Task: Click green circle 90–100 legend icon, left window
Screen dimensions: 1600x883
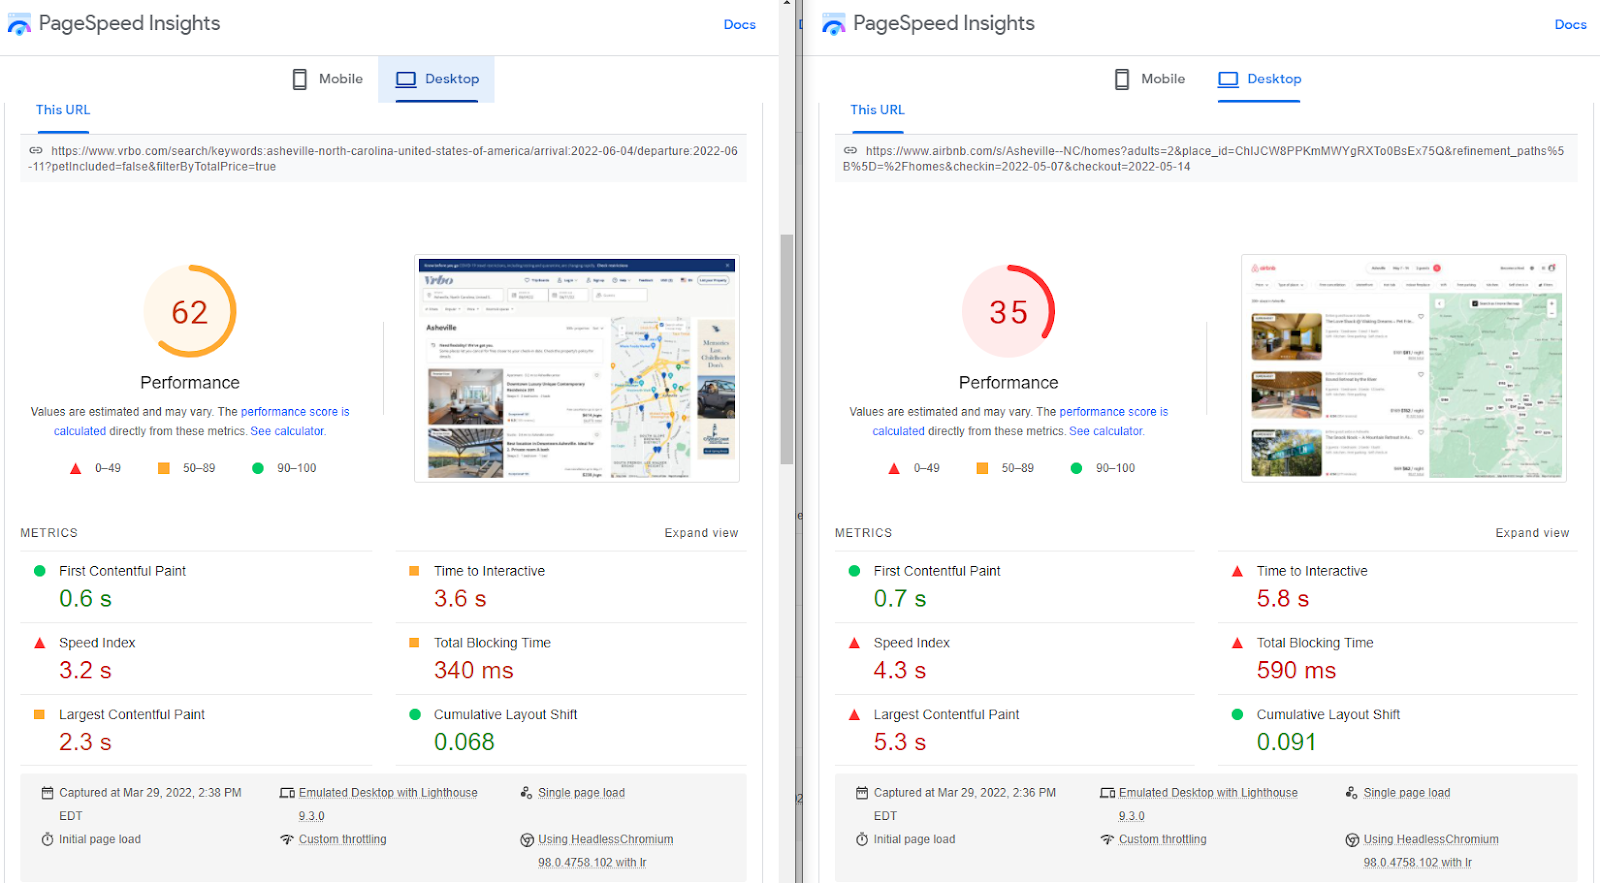Action: tap(258, 468)
